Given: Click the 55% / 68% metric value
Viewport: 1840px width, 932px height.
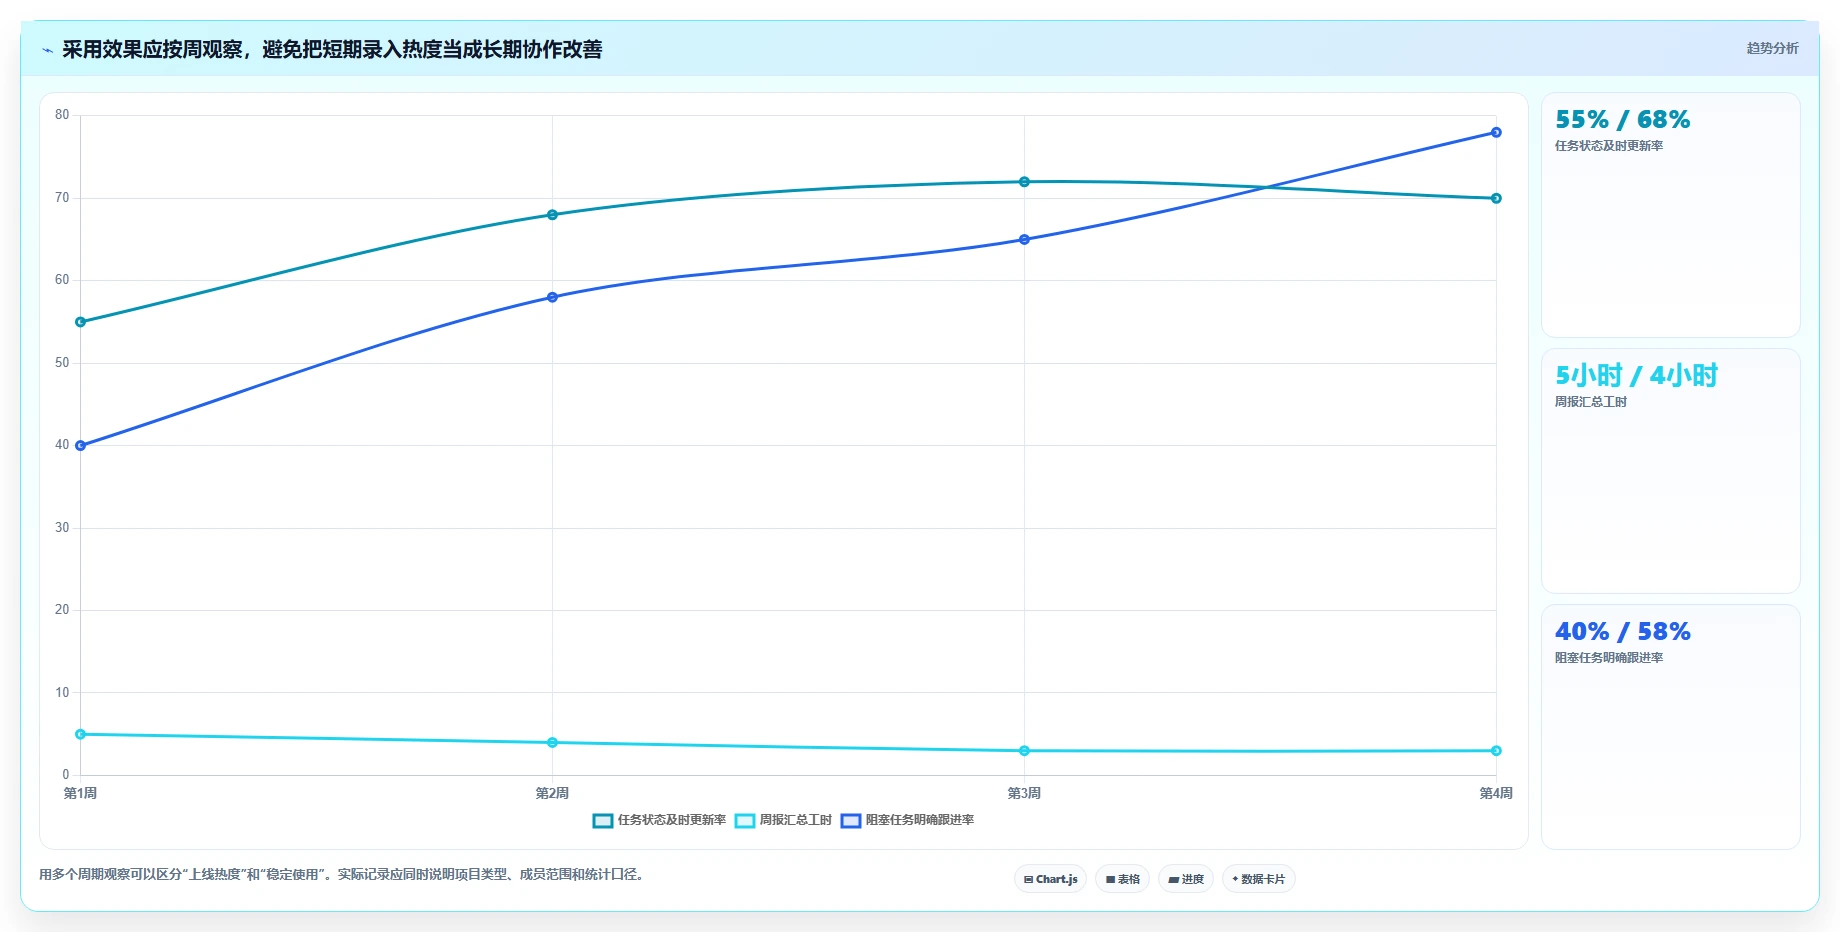Looking at the screenshot, I should pyautogui.click(x=1622, y=120).
